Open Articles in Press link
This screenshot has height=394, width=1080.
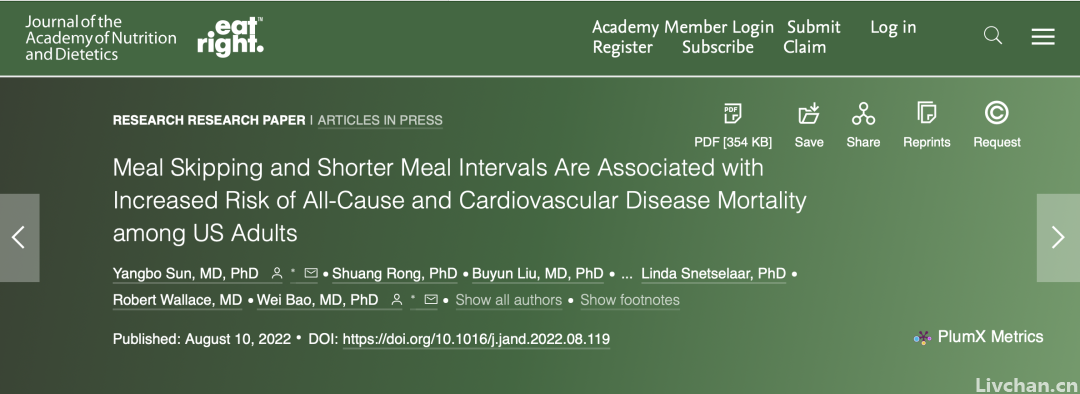(380, 120)
